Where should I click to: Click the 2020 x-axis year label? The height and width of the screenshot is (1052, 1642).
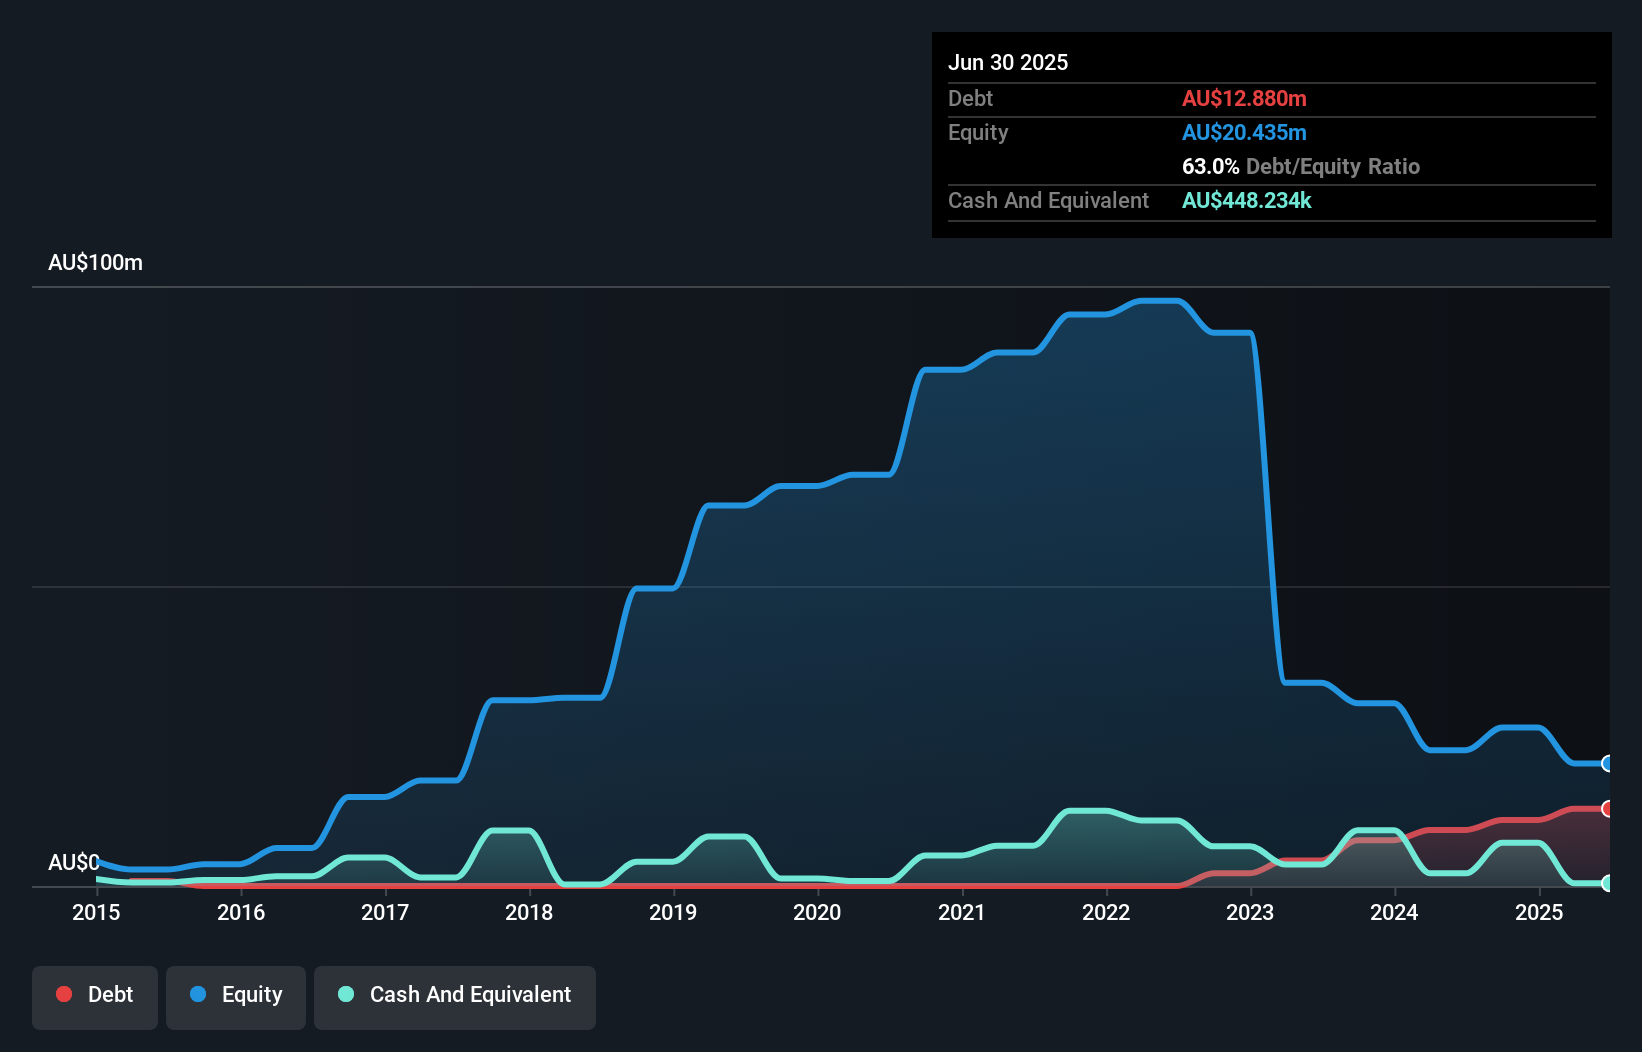(x=817, y=912)
